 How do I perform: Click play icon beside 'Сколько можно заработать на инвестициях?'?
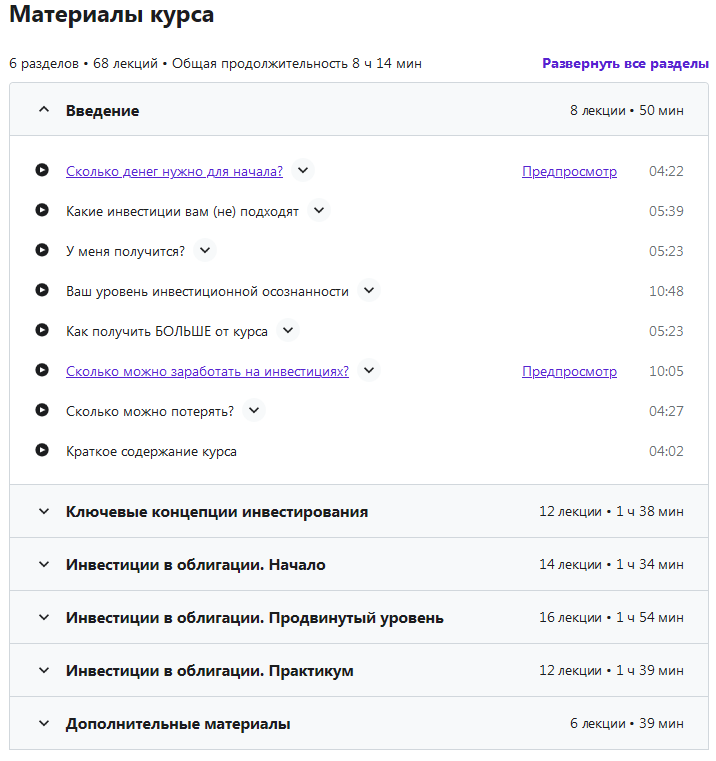click(42, 370)
